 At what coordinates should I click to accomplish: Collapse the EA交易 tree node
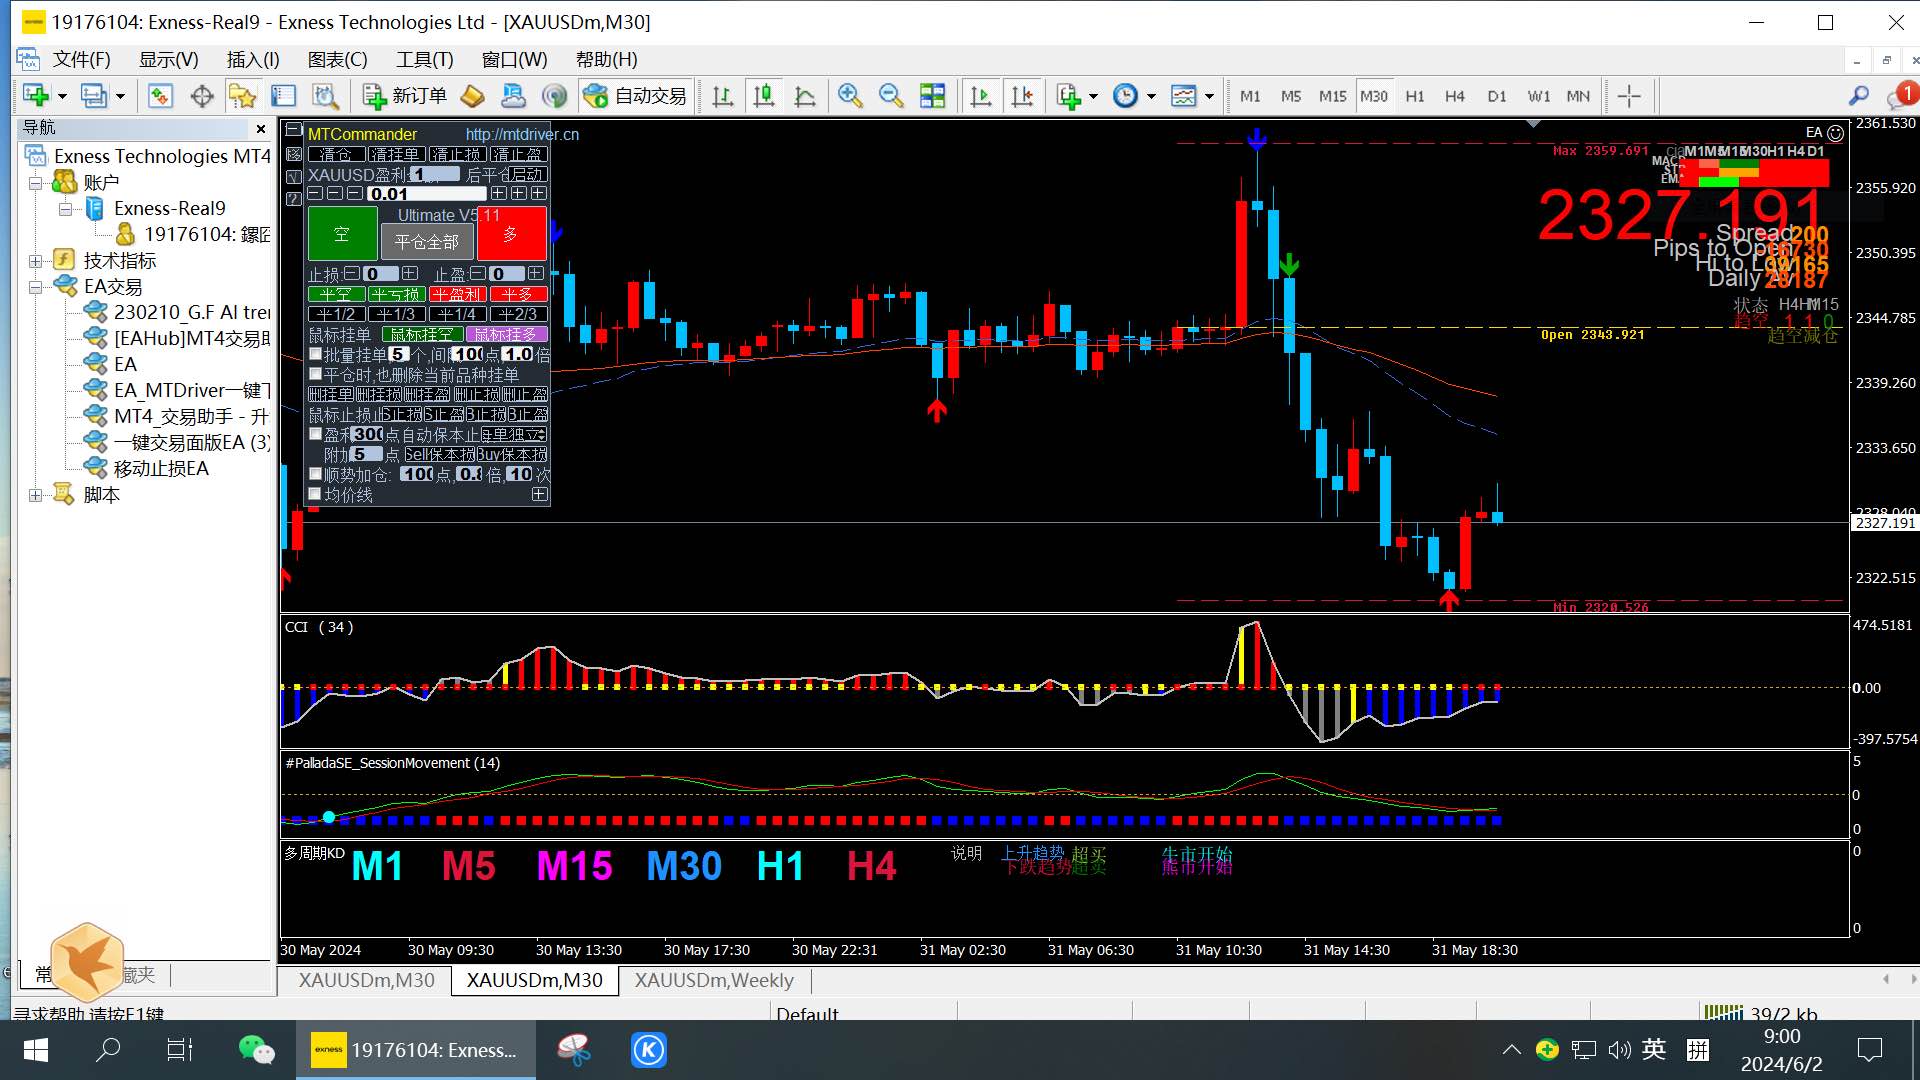point(36,287)
